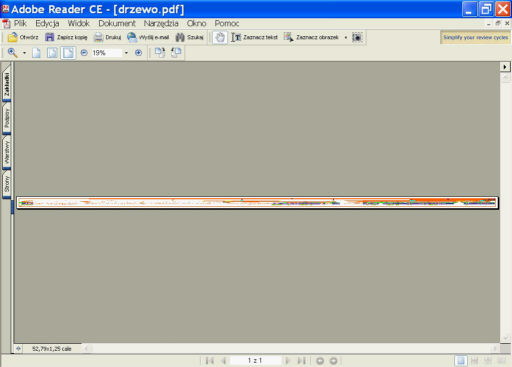Expand magnifier zoom tool dropdown arrow
The width and height of the screenshot is (512, 367).
[24, 53]
